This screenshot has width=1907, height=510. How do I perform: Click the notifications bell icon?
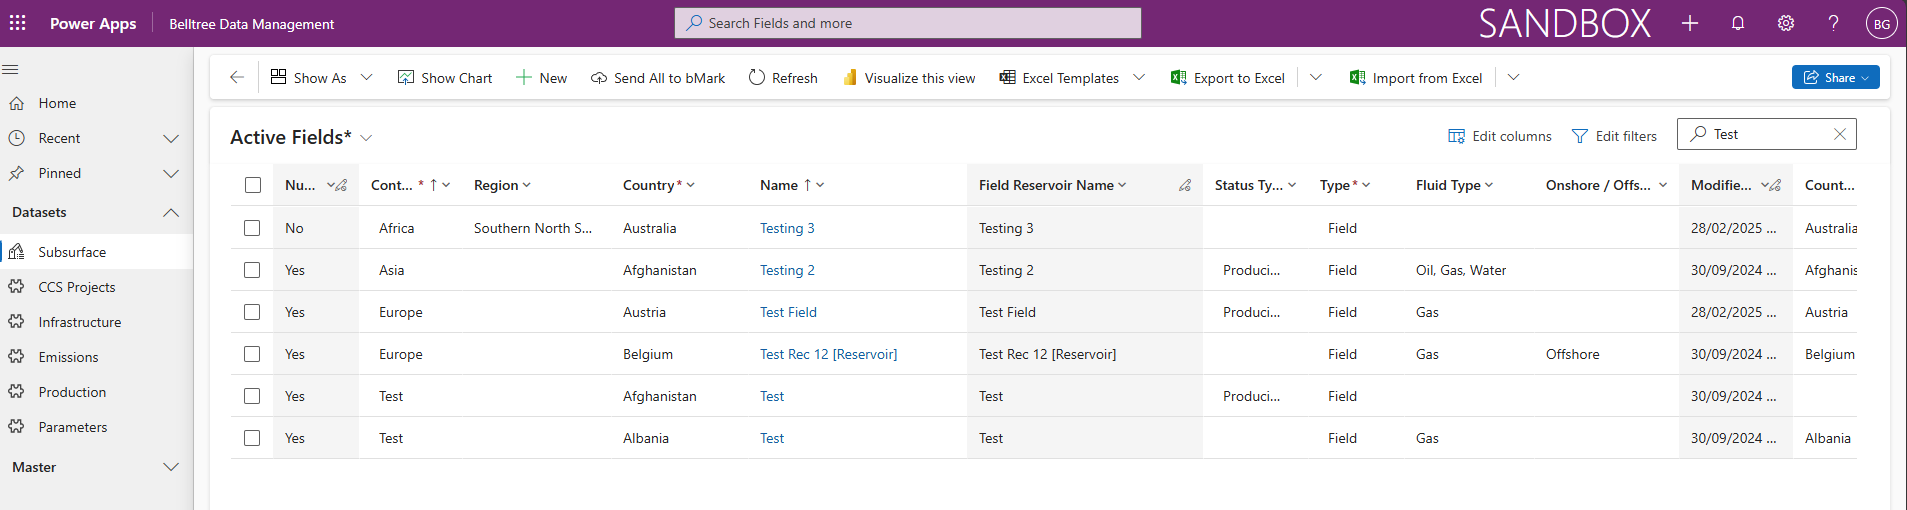coord(1738,23)
